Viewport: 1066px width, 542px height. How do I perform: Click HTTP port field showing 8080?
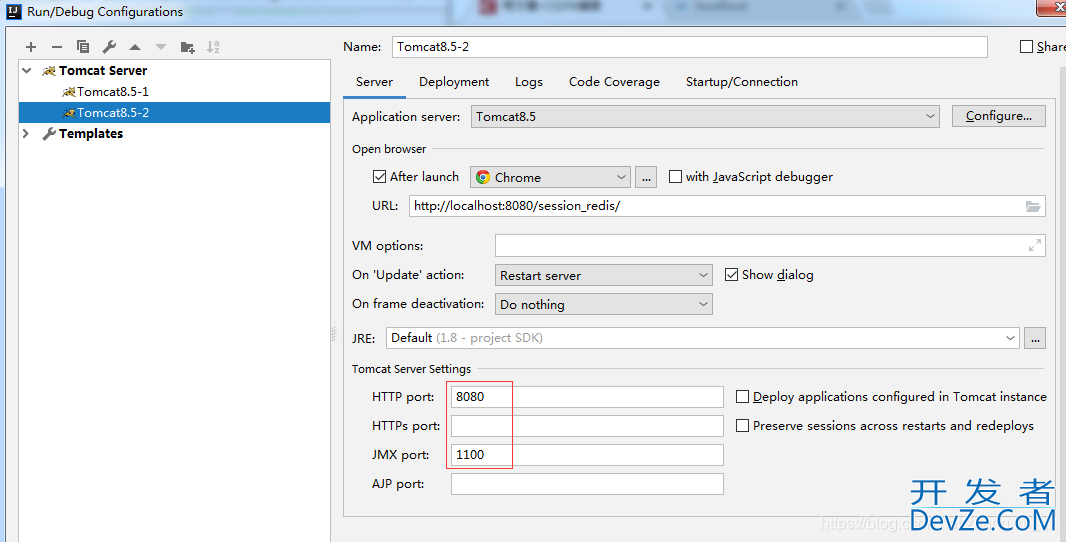click(587, 396)
